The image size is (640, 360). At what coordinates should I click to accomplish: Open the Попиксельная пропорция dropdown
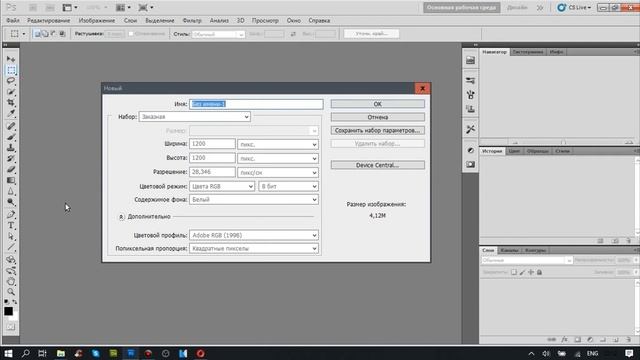(x=254, y=249)
